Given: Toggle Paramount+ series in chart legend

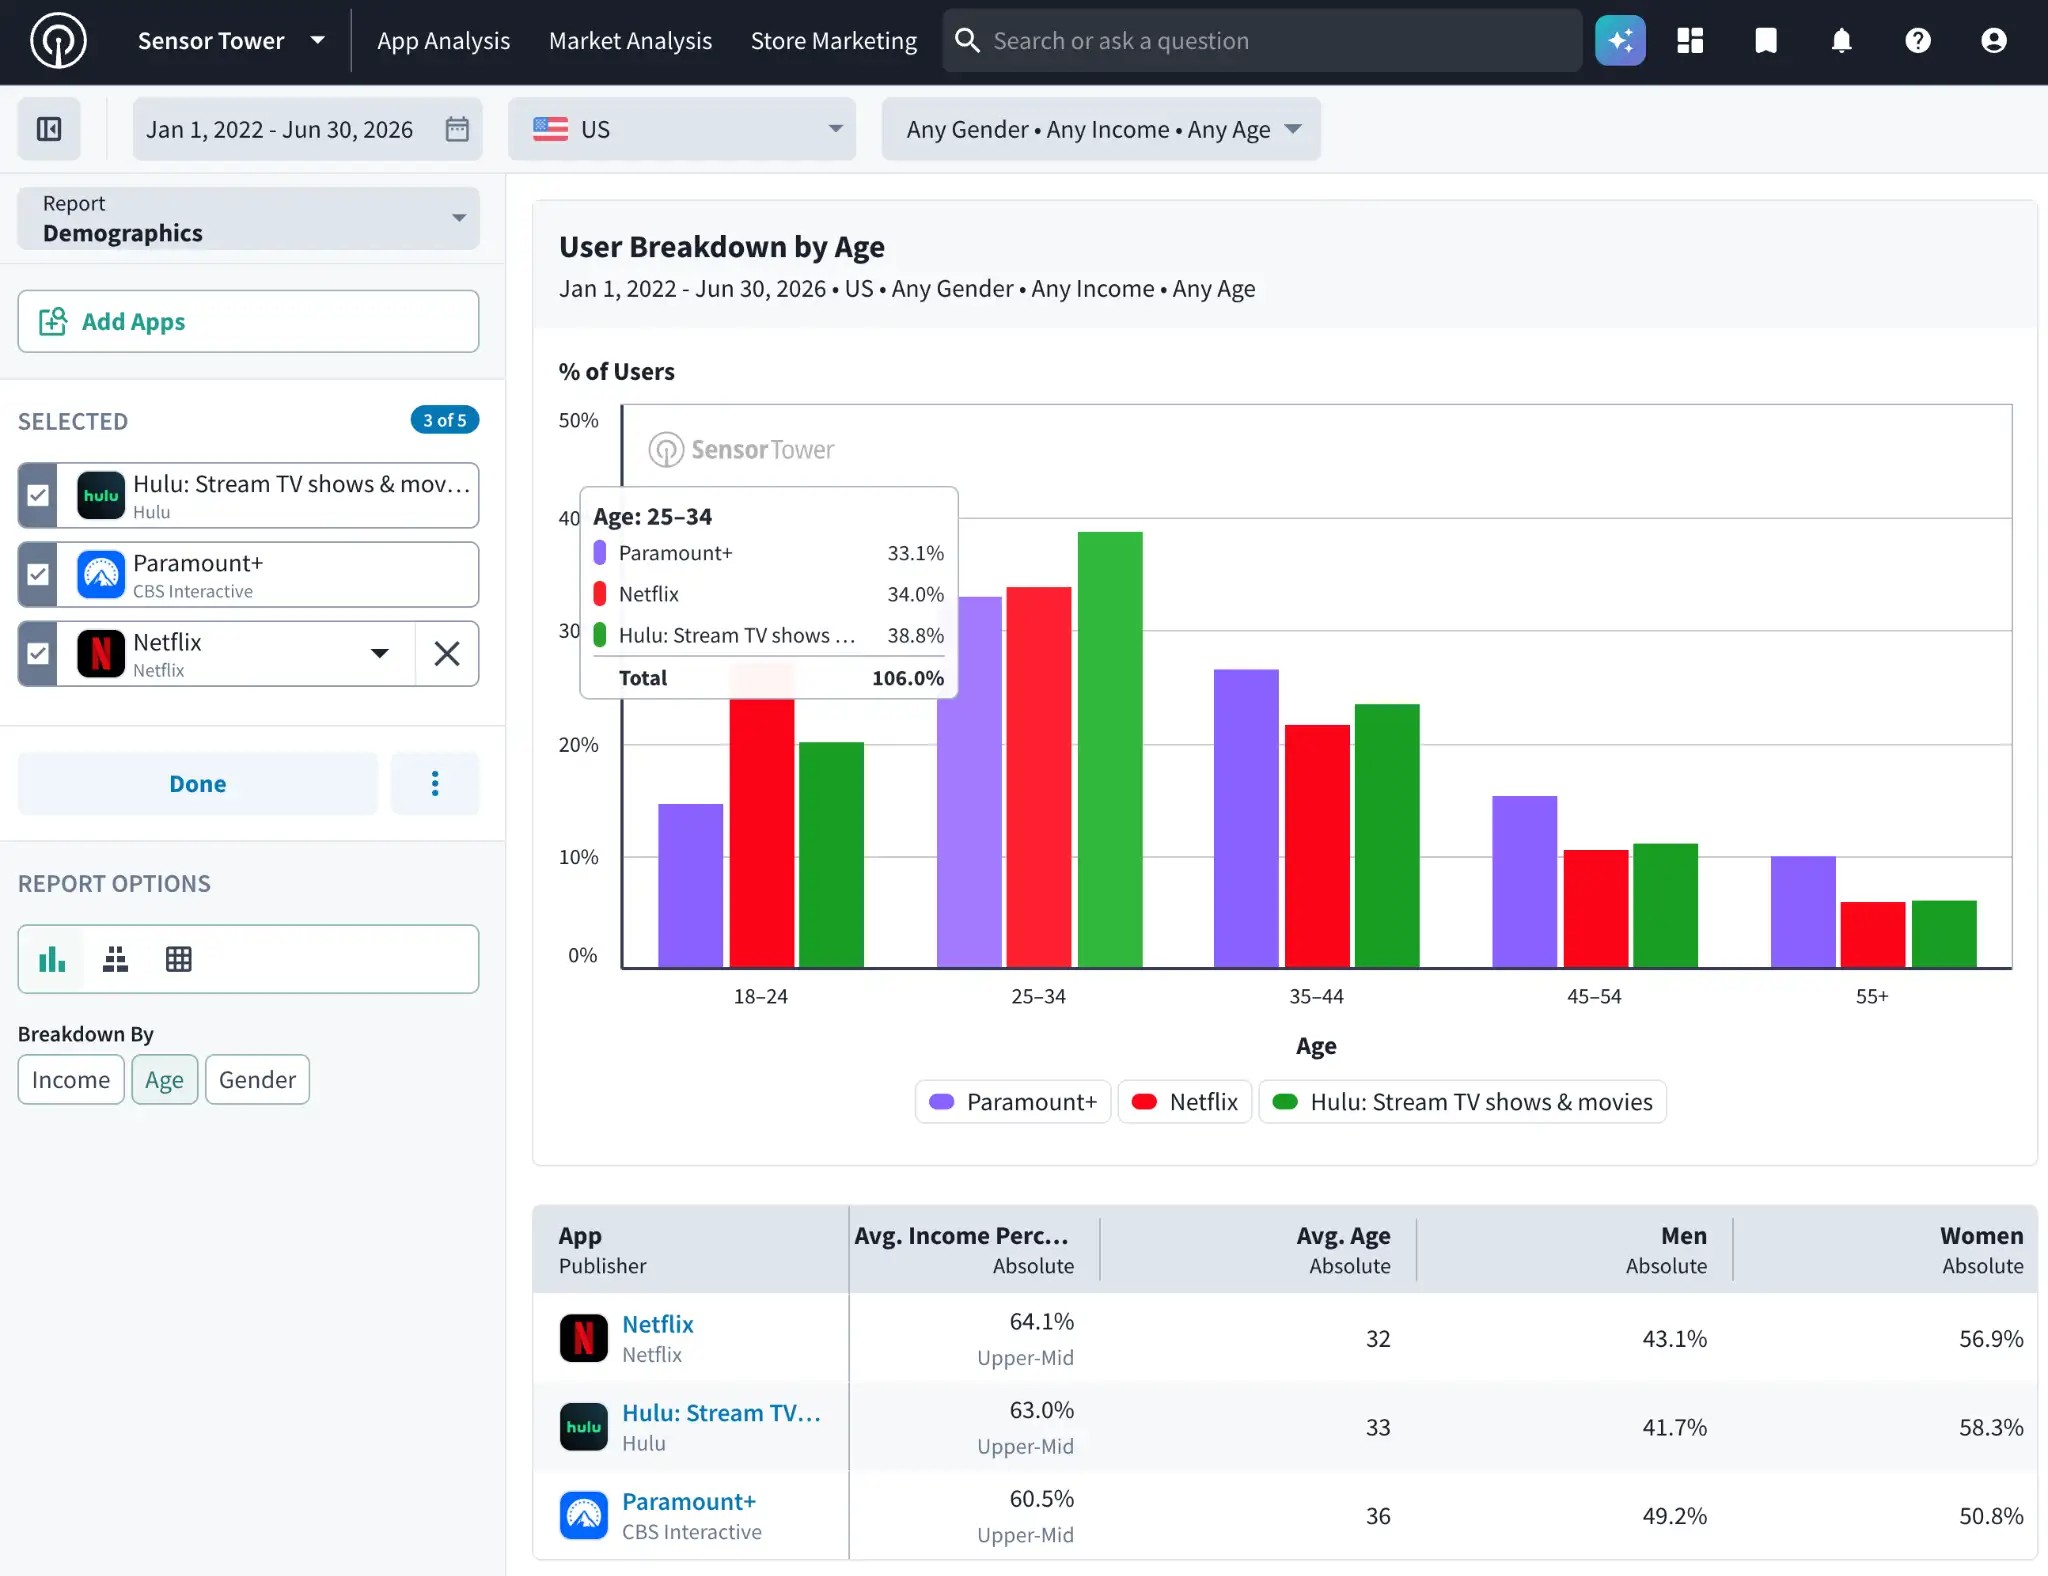Looking at the screenshot, I should coord(1013,1102).
